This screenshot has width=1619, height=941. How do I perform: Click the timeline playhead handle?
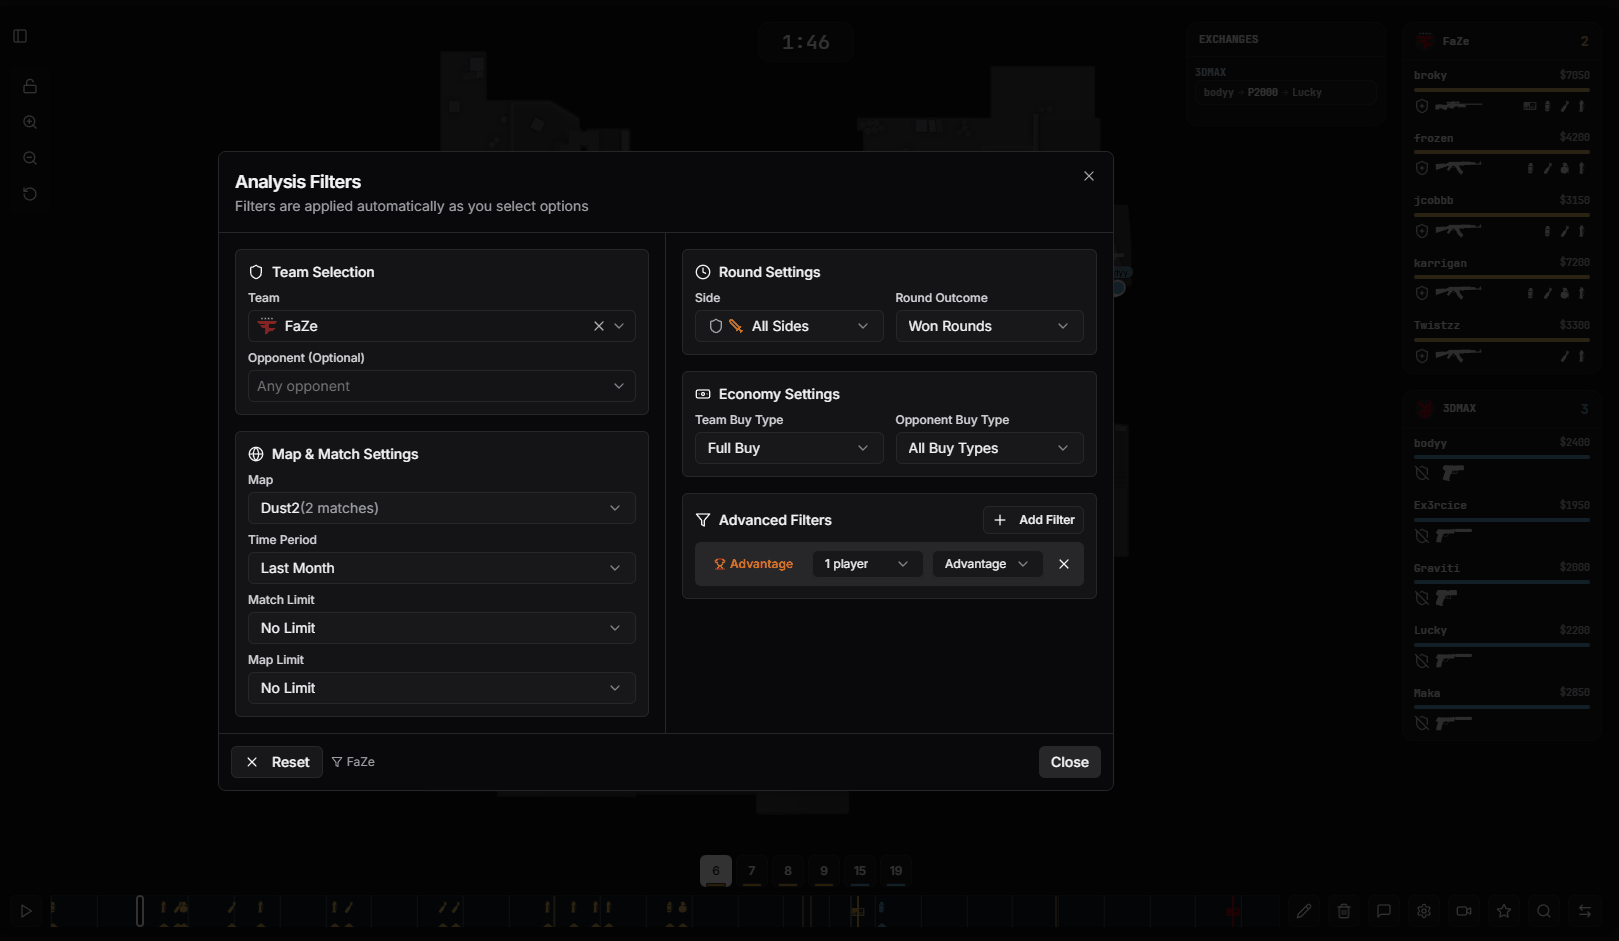point(140,911)
